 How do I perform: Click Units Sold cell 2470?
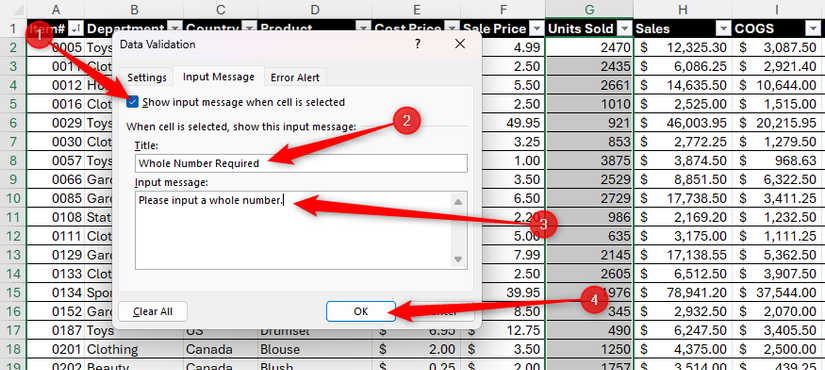click(x=589, y=48)
